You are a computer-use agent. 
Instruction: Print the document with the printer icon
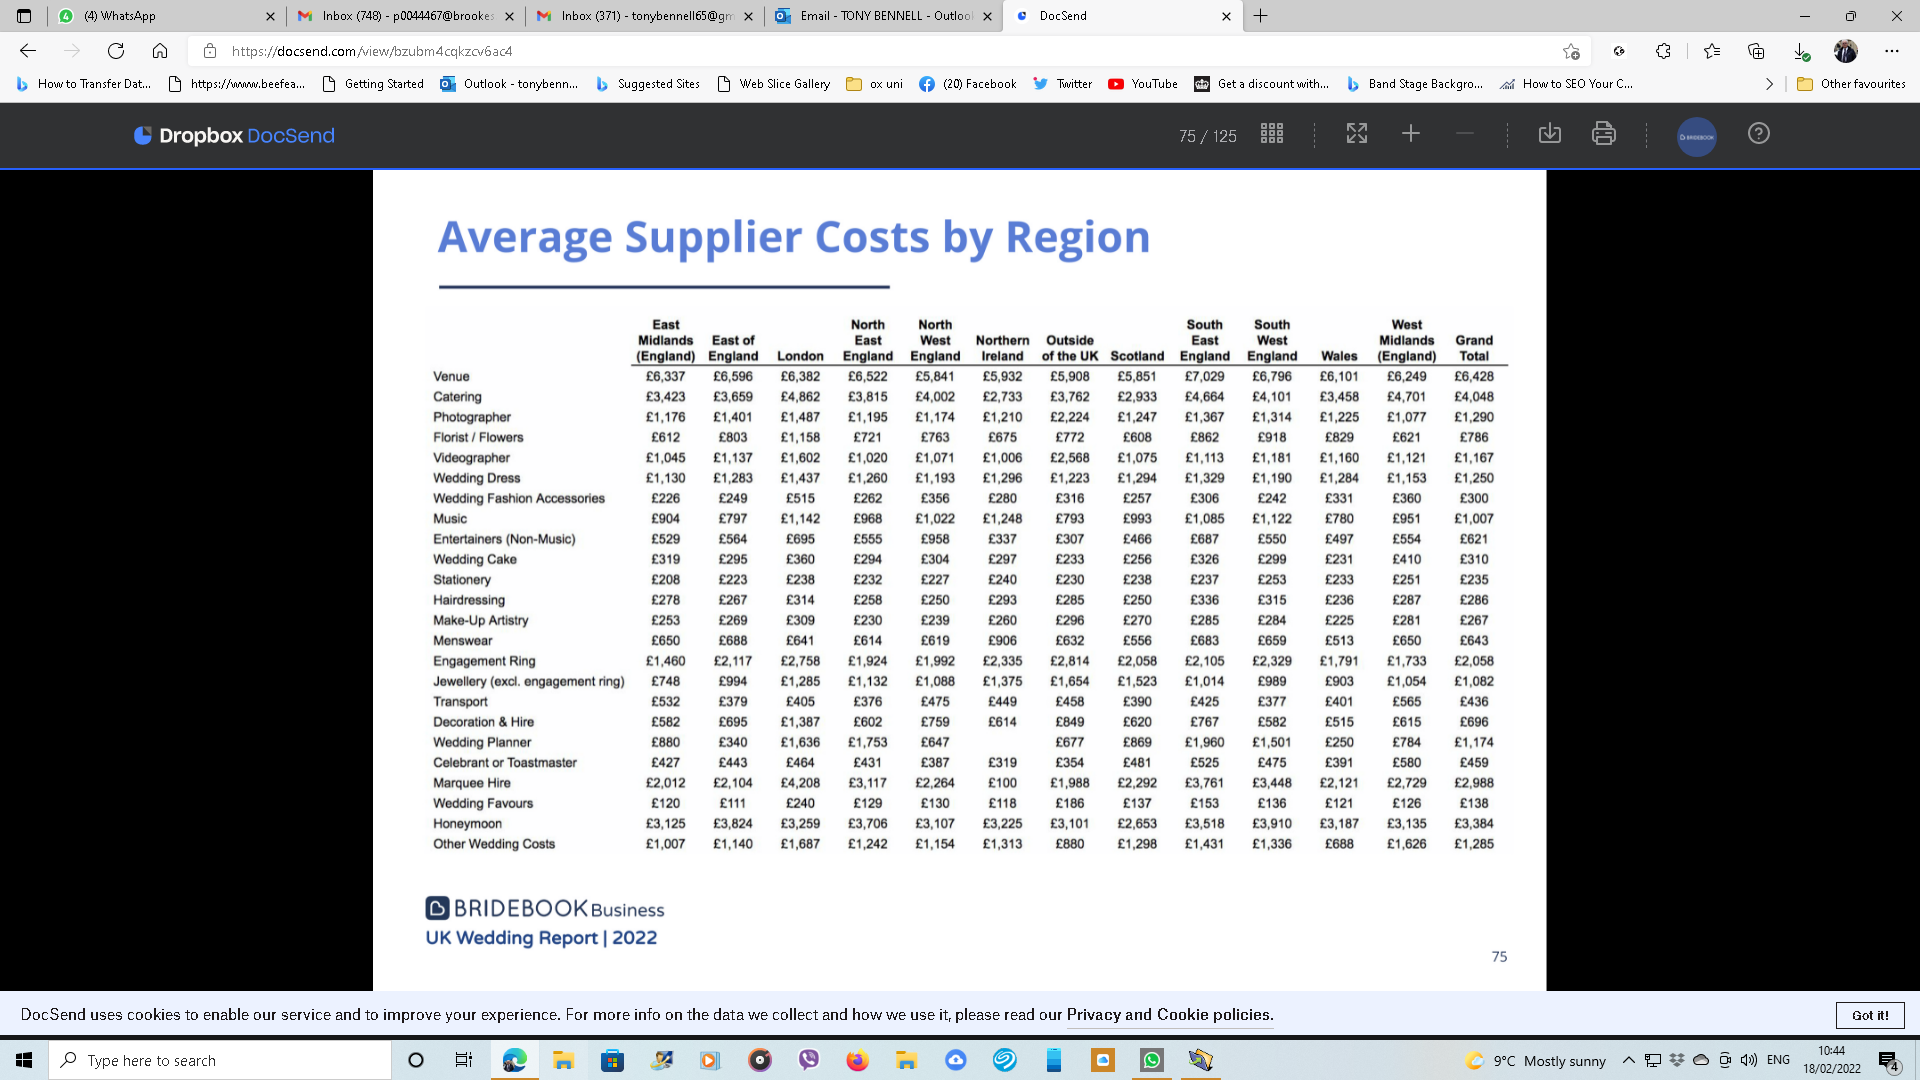click(1603, 134)
